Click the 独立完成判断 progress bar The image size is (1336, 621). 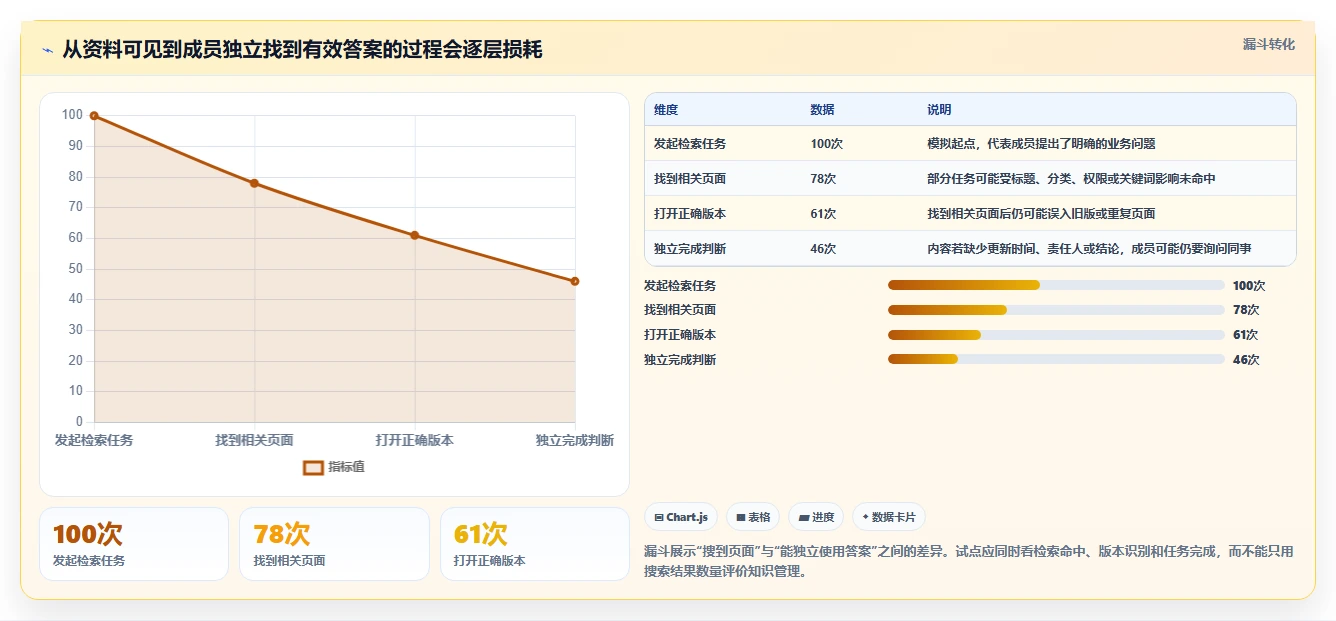(1056, 359)
